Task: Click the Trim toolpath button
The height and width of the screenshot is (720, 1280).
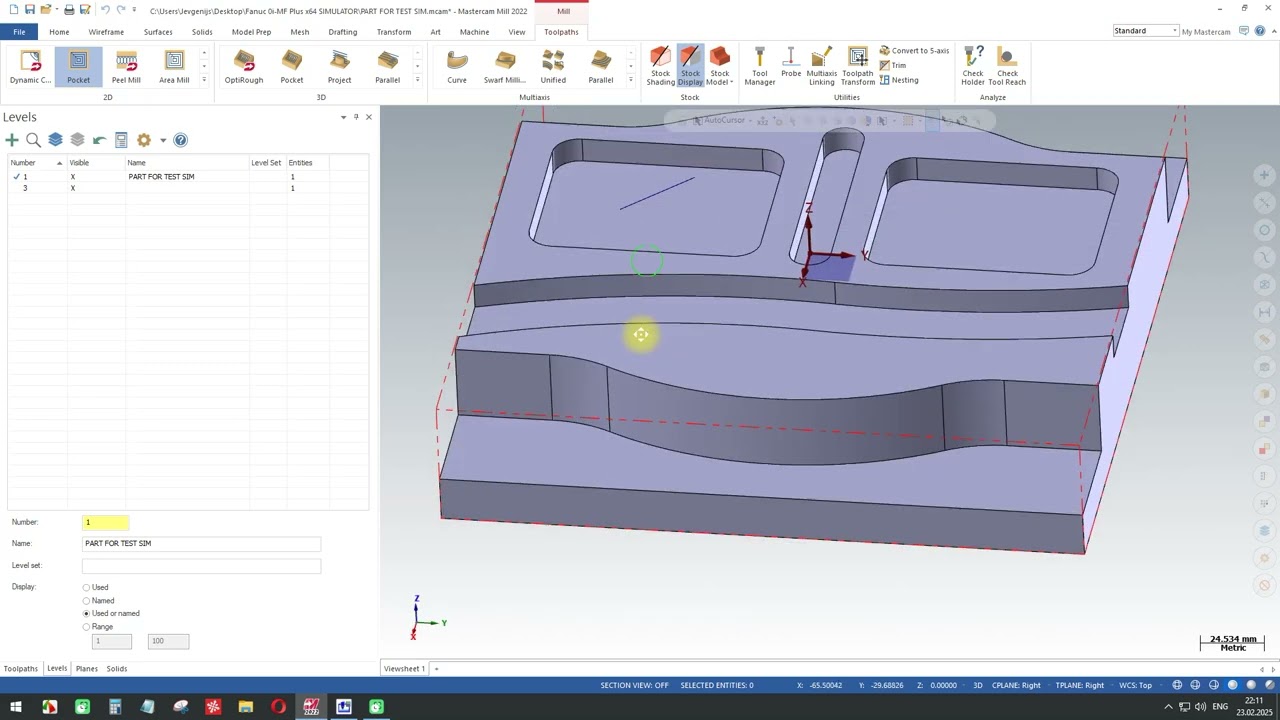Action: point(892,65)
